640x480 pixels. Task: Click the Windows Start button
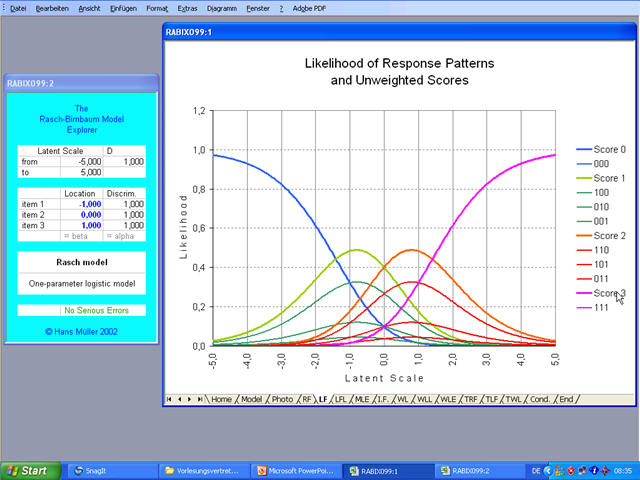27,470
